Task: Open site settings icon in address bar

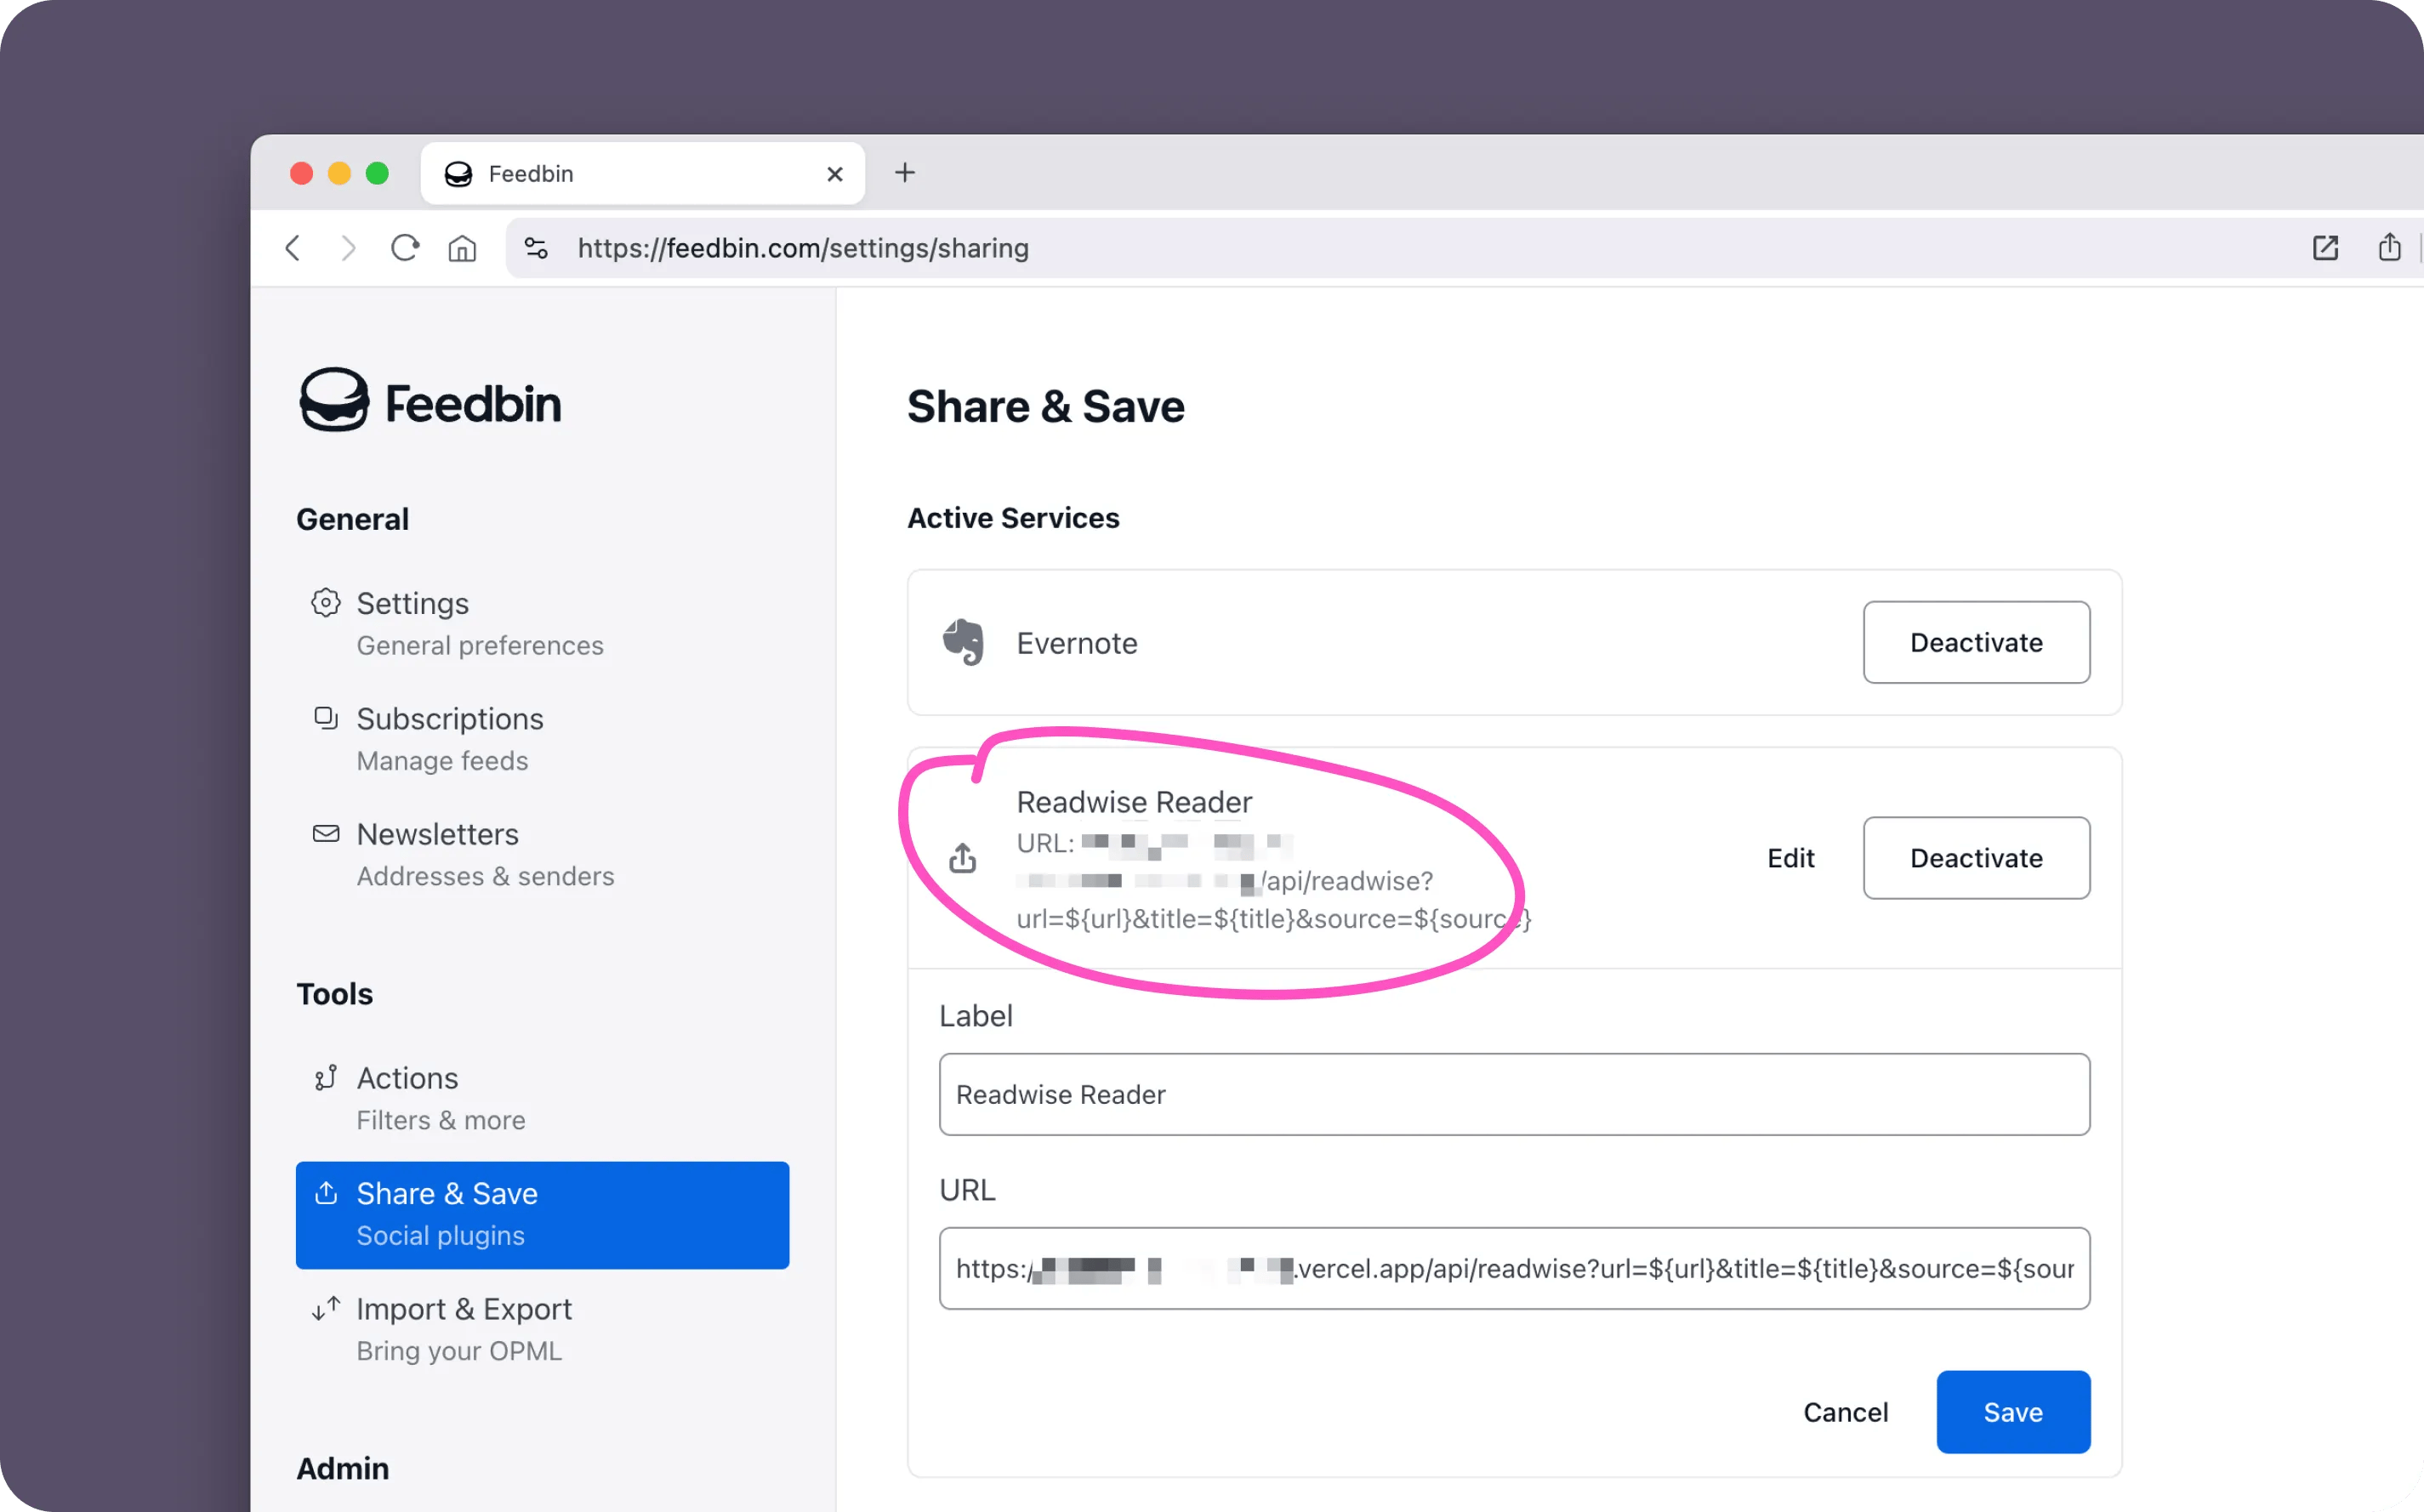Action: (536, 248)
